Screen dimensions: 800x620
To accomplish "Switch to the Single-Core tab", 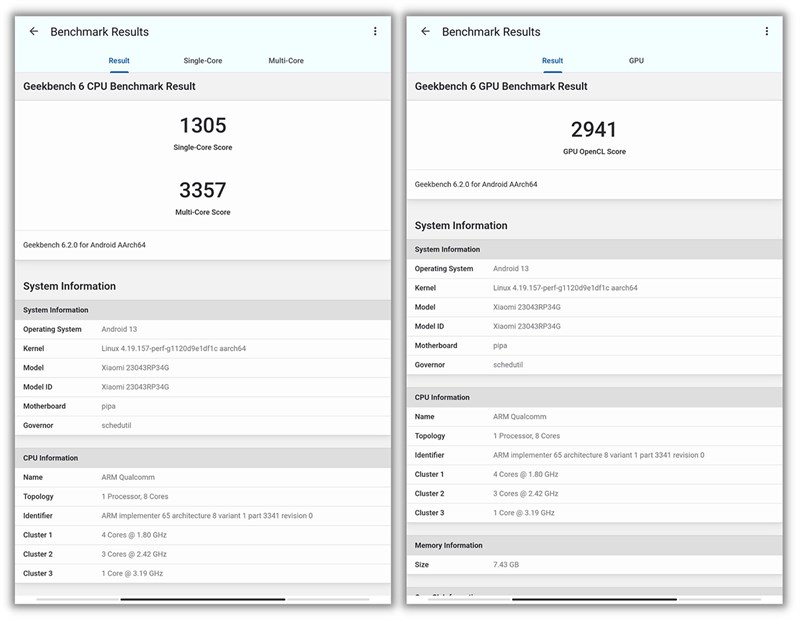I will pyautogui.click(x=203, y=61).
